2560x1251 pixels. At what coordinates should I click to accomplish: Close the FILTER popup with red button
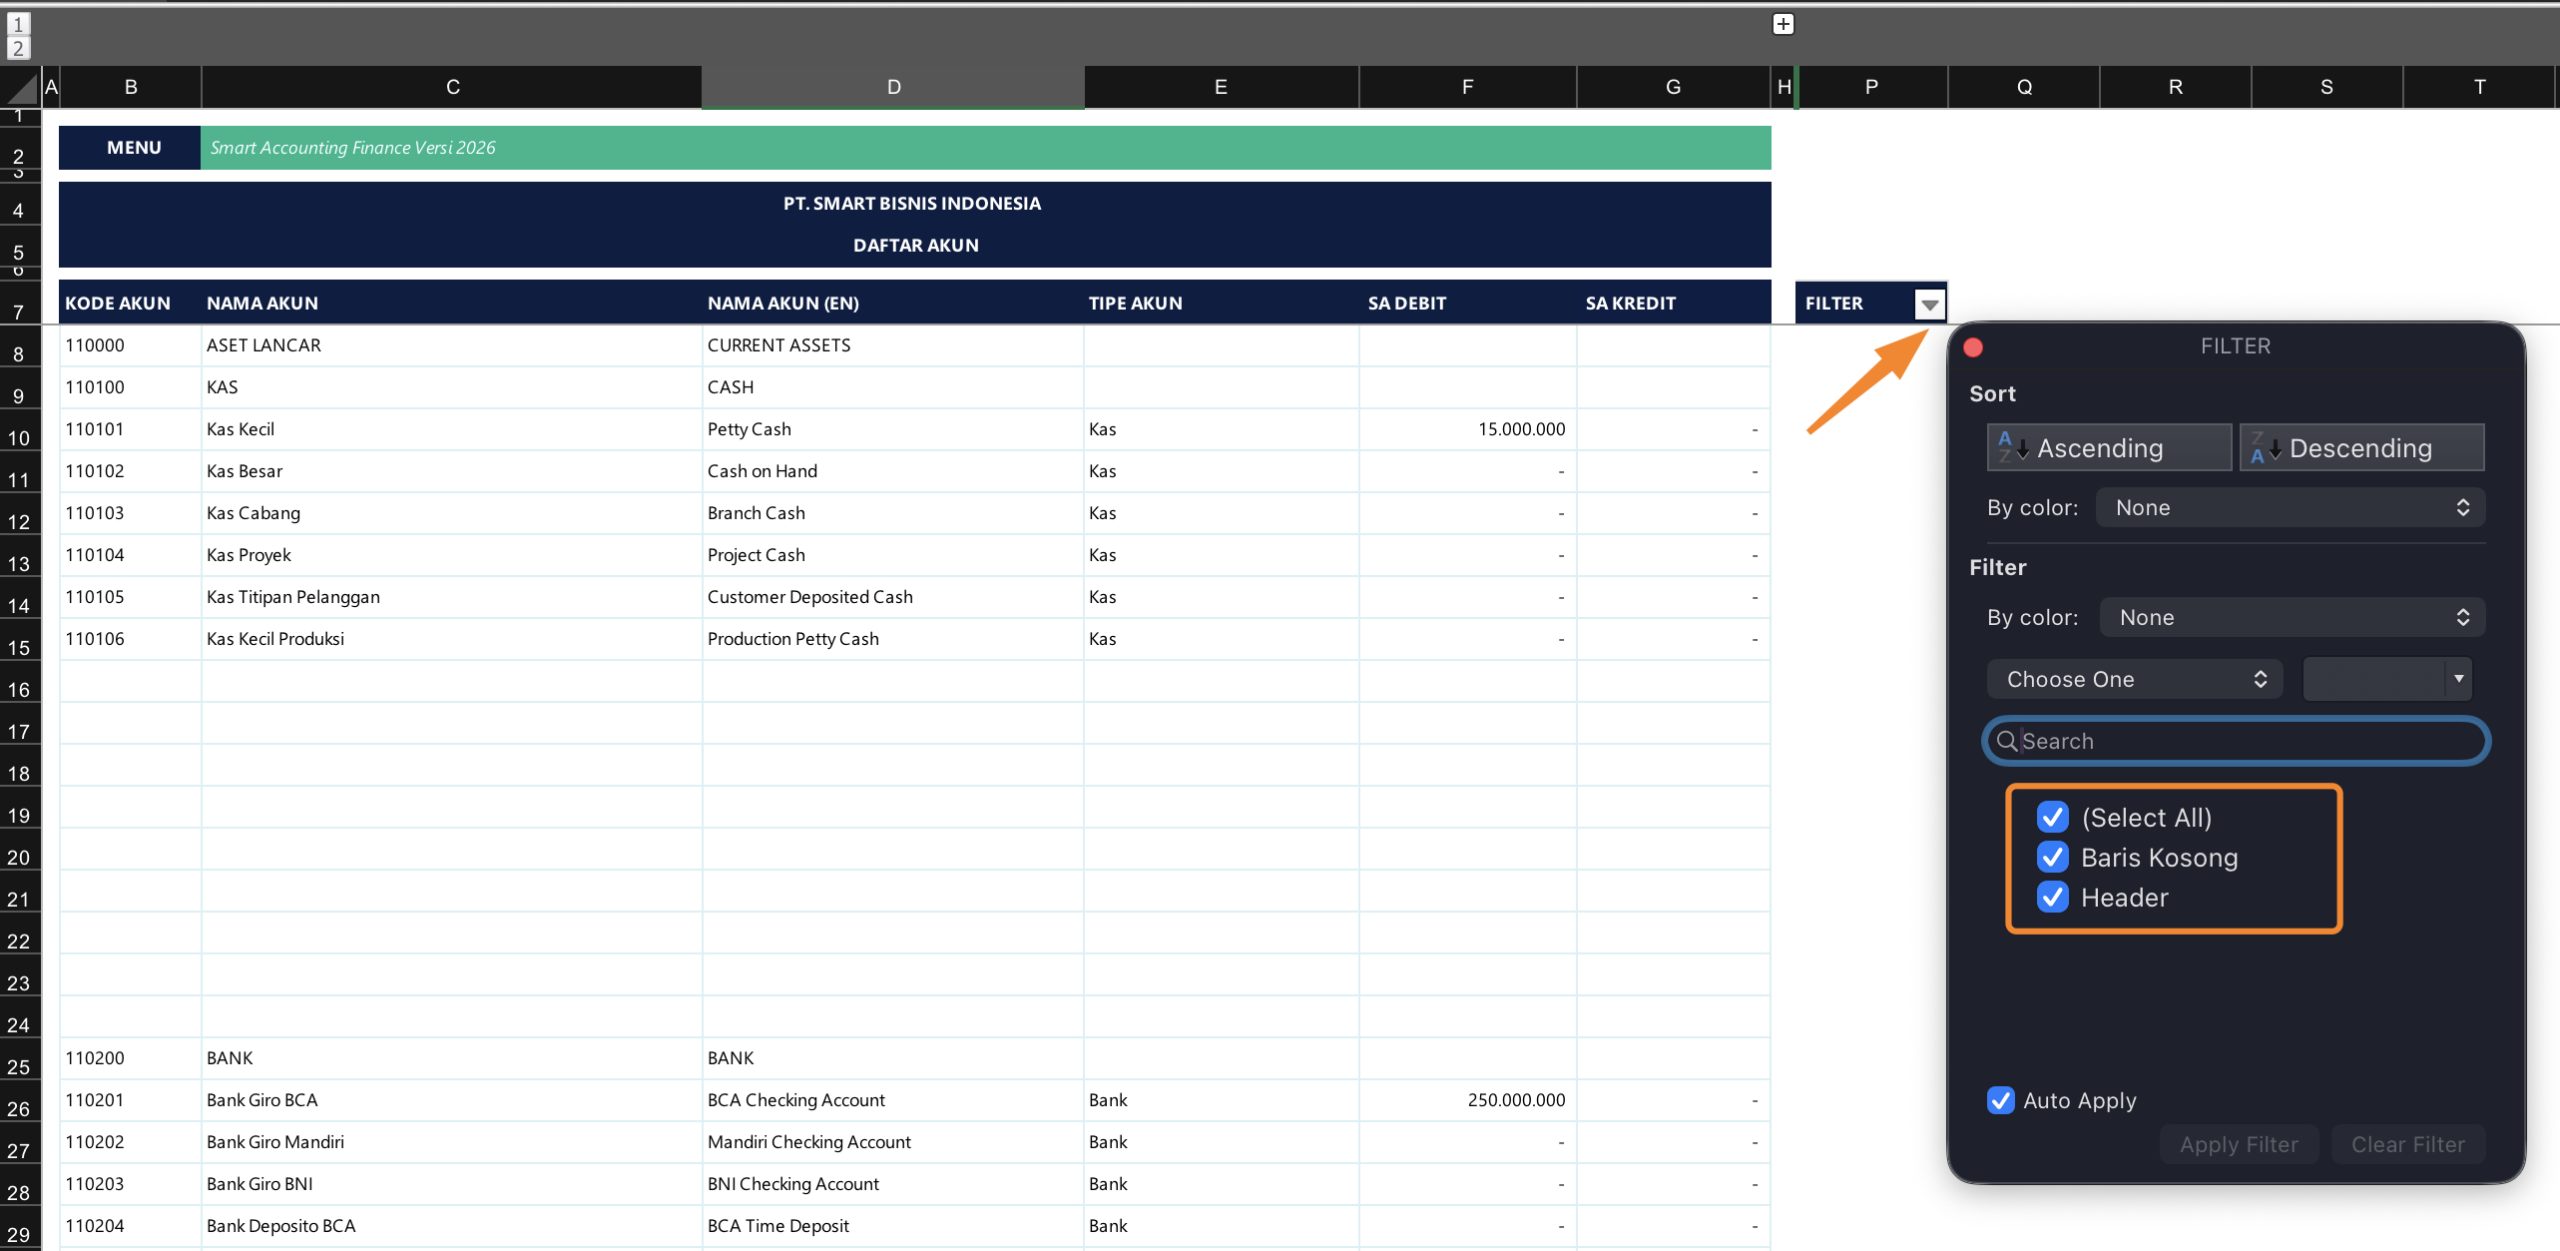tap(1973, 347)
